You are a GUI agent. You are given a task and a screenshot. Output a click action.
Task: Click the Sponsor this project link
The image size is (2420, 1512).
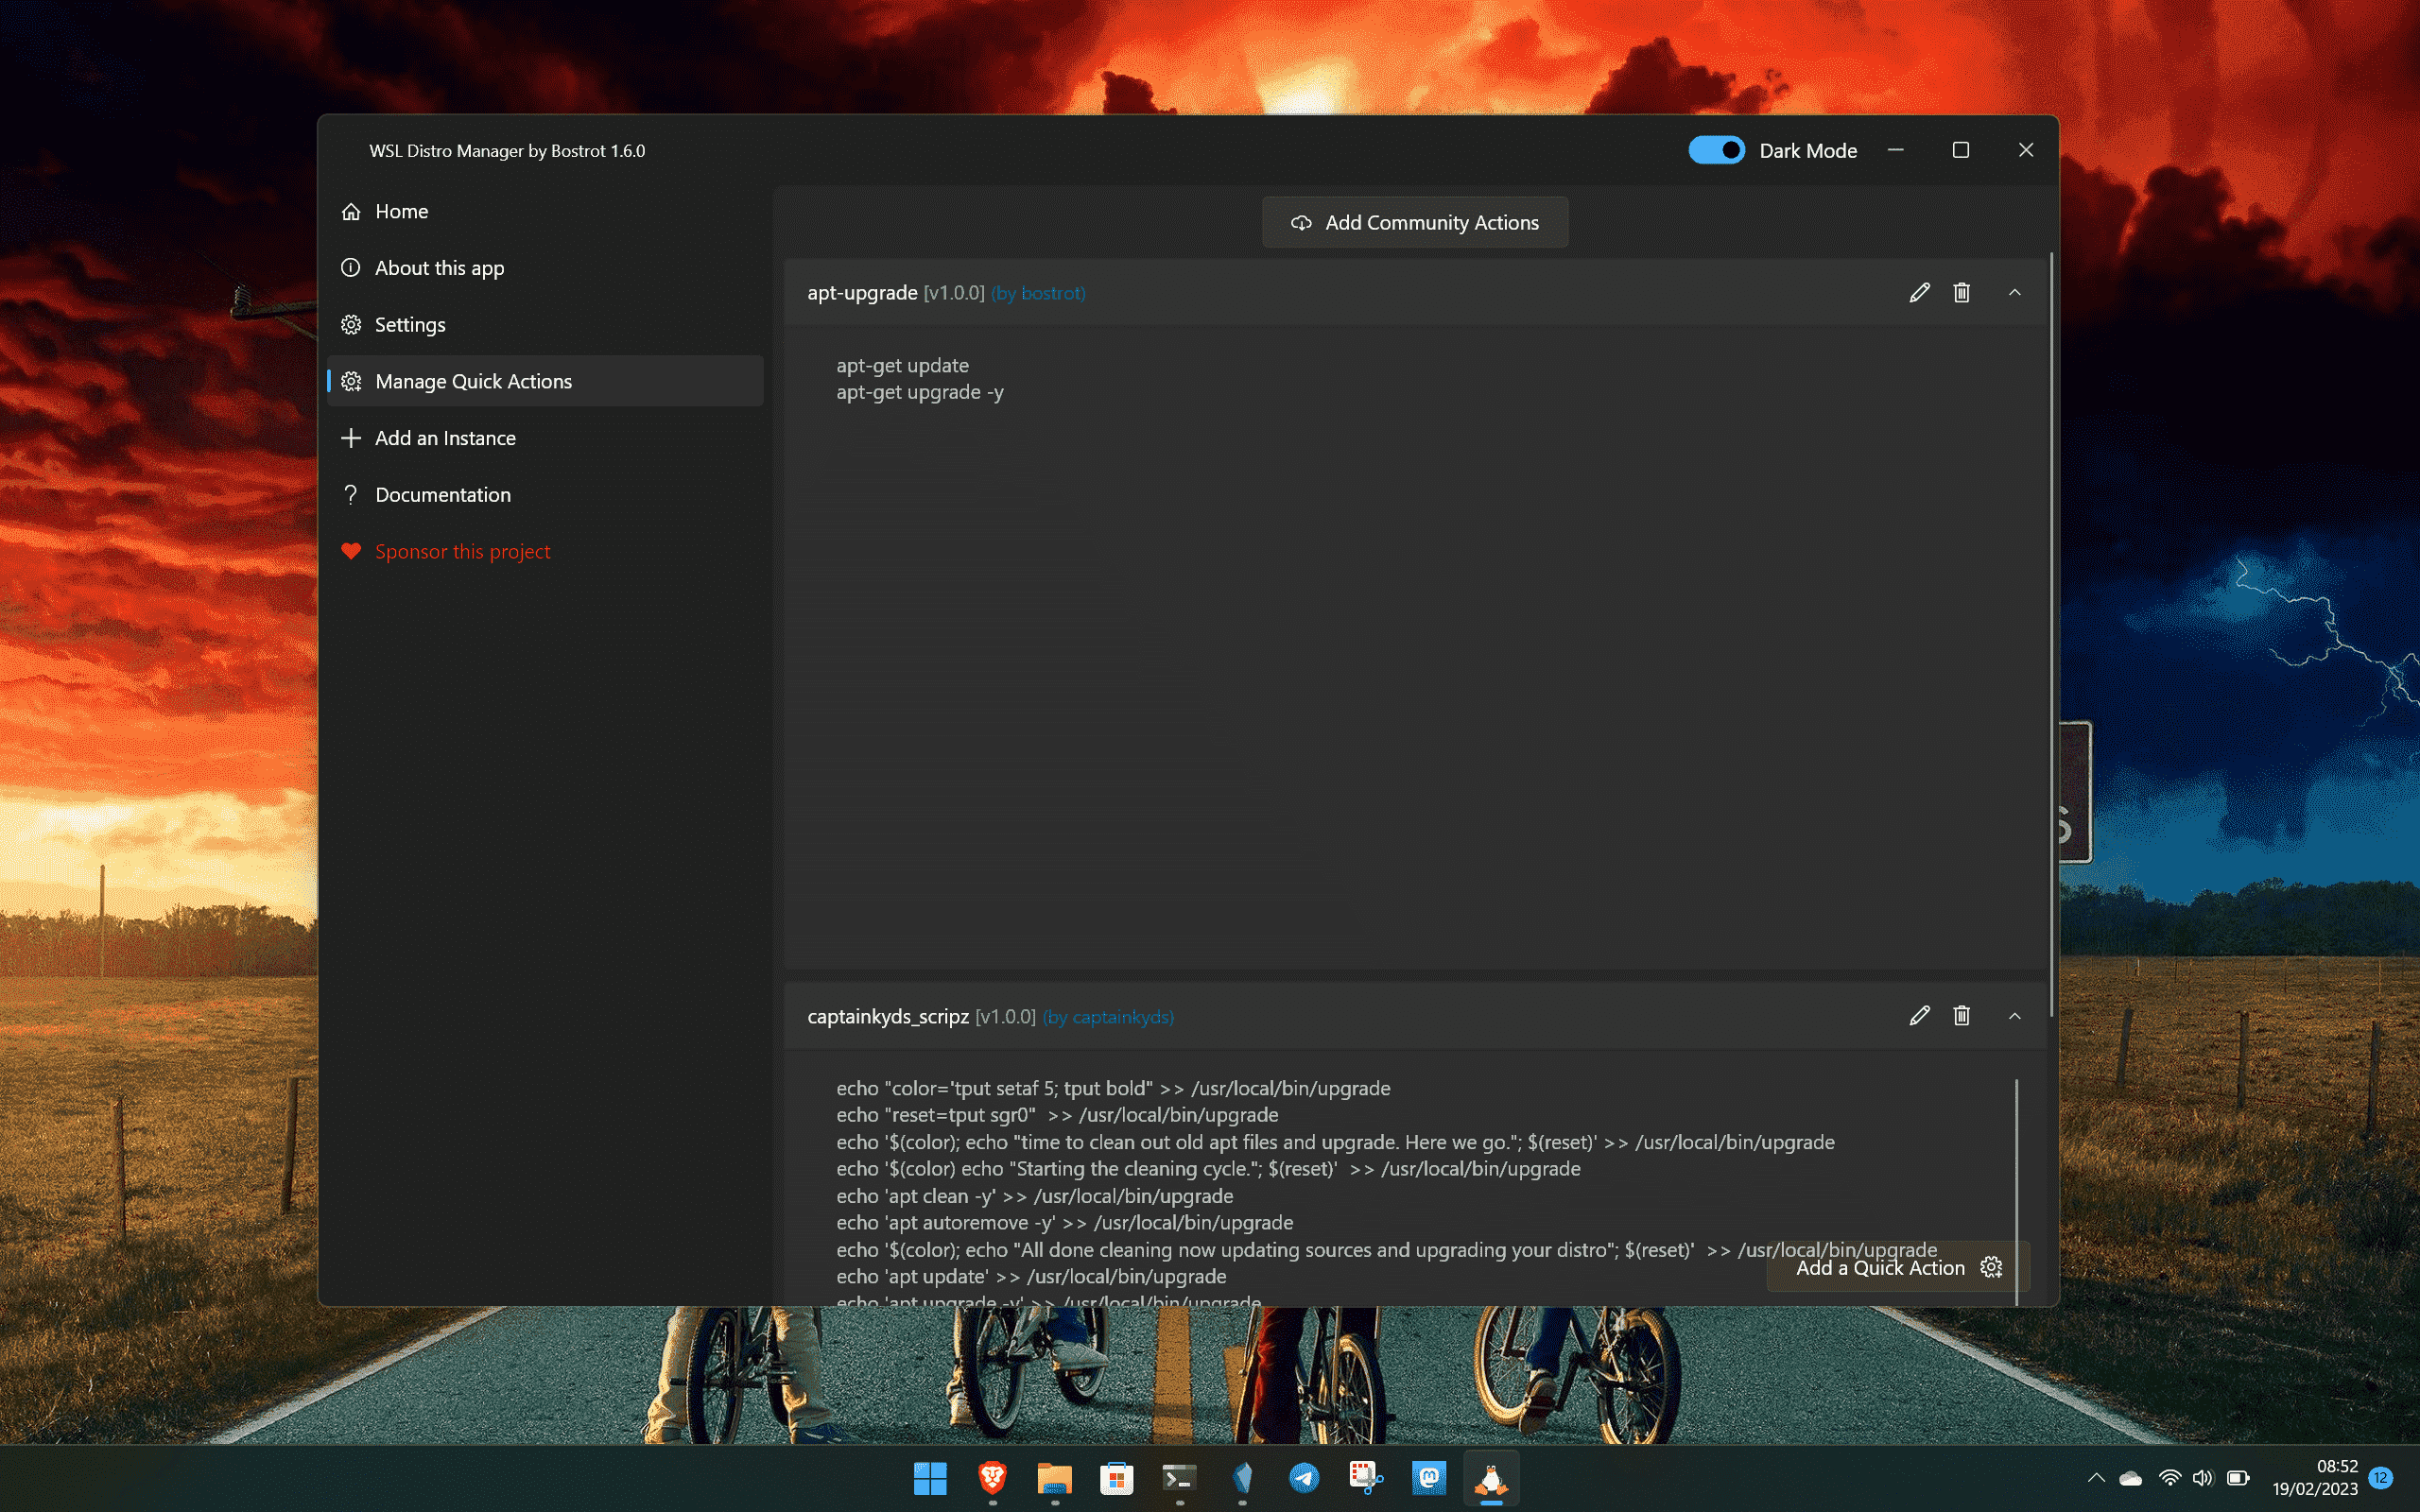coord(463,550)
